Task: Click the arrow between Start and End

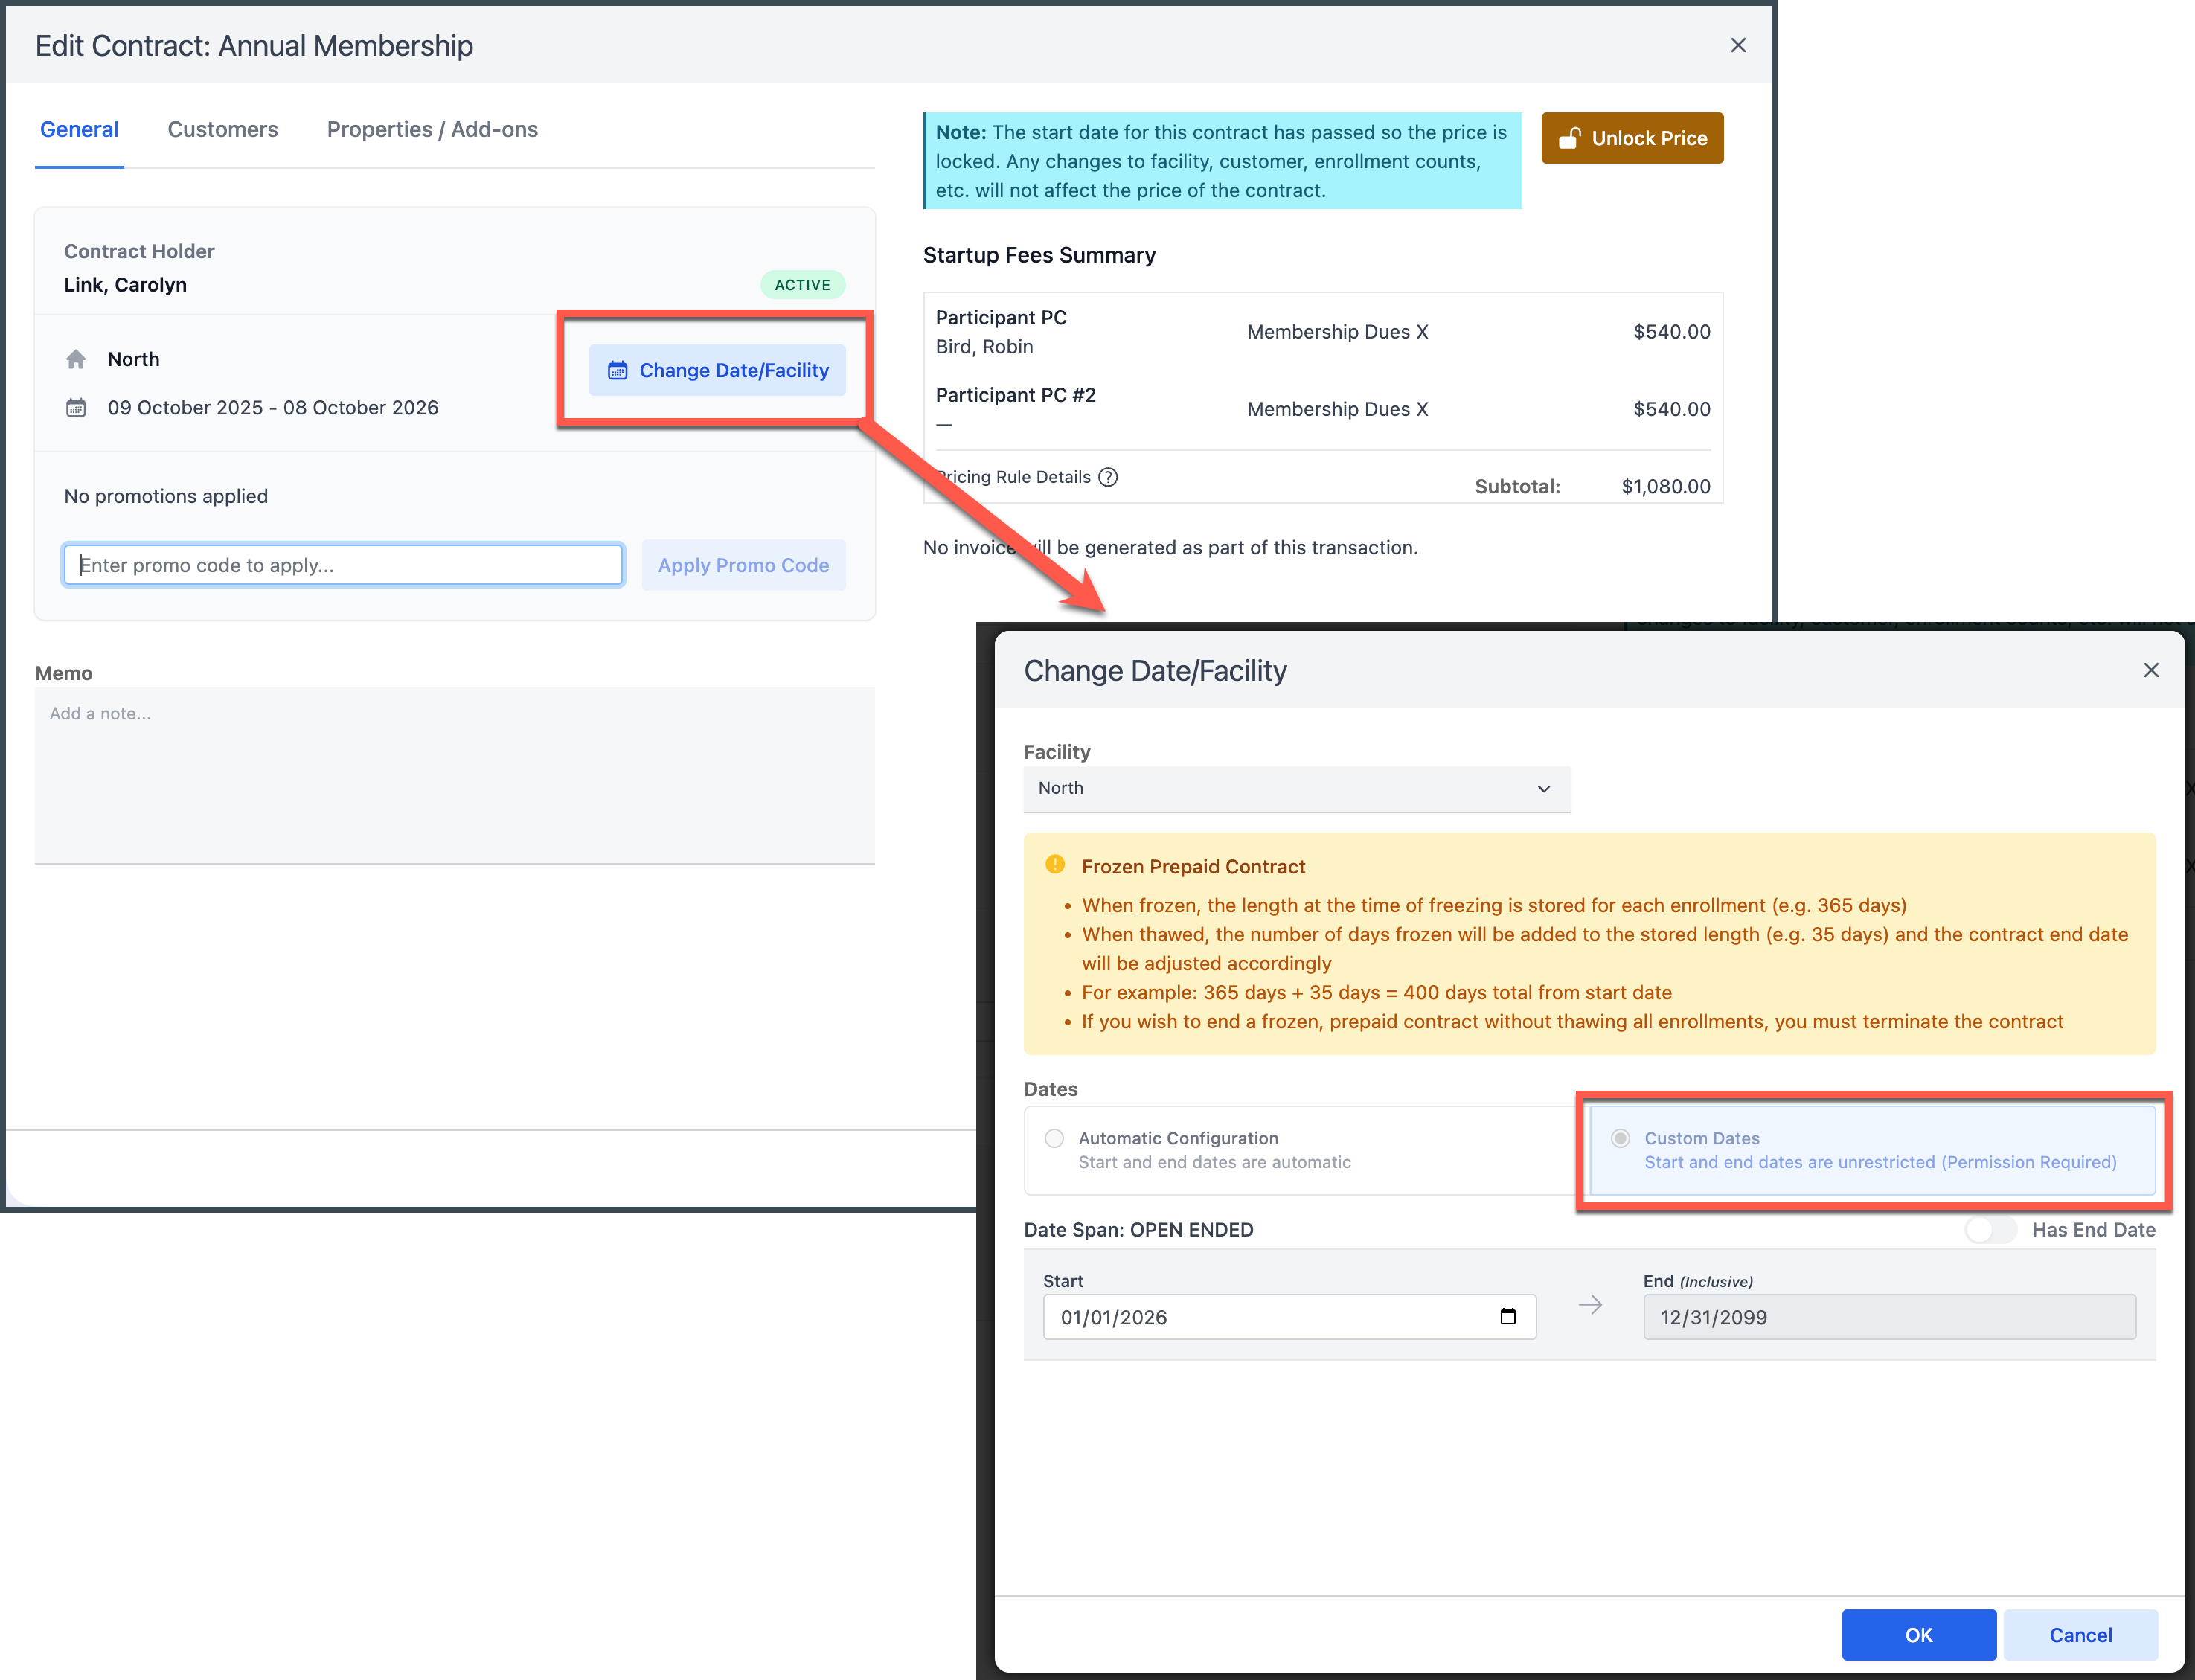Action: 1589,1305
